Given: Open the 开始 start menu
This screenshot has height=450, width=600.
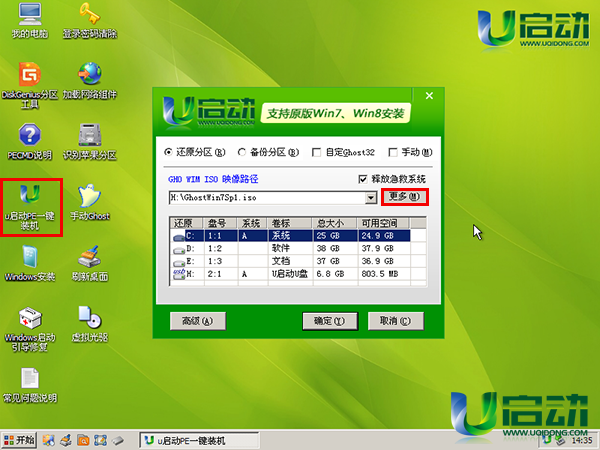Looking at the screenshot, I should pyautogui.click(x=19, y=440).
